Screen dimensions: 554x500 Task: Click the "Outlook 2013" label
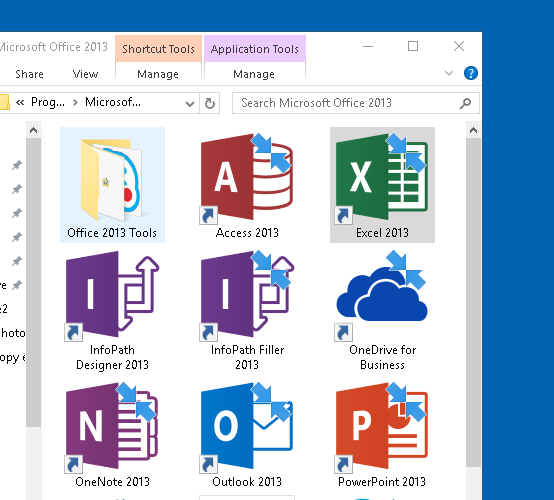click(x=247, y=482)
